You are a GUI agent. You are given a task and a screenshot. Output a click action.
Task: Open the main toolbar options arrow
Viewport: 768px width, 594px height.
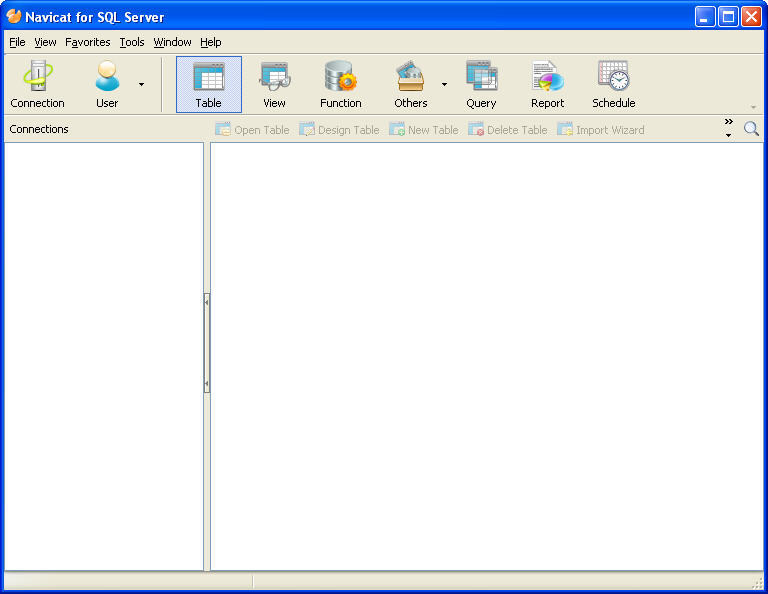pos(753,107)
